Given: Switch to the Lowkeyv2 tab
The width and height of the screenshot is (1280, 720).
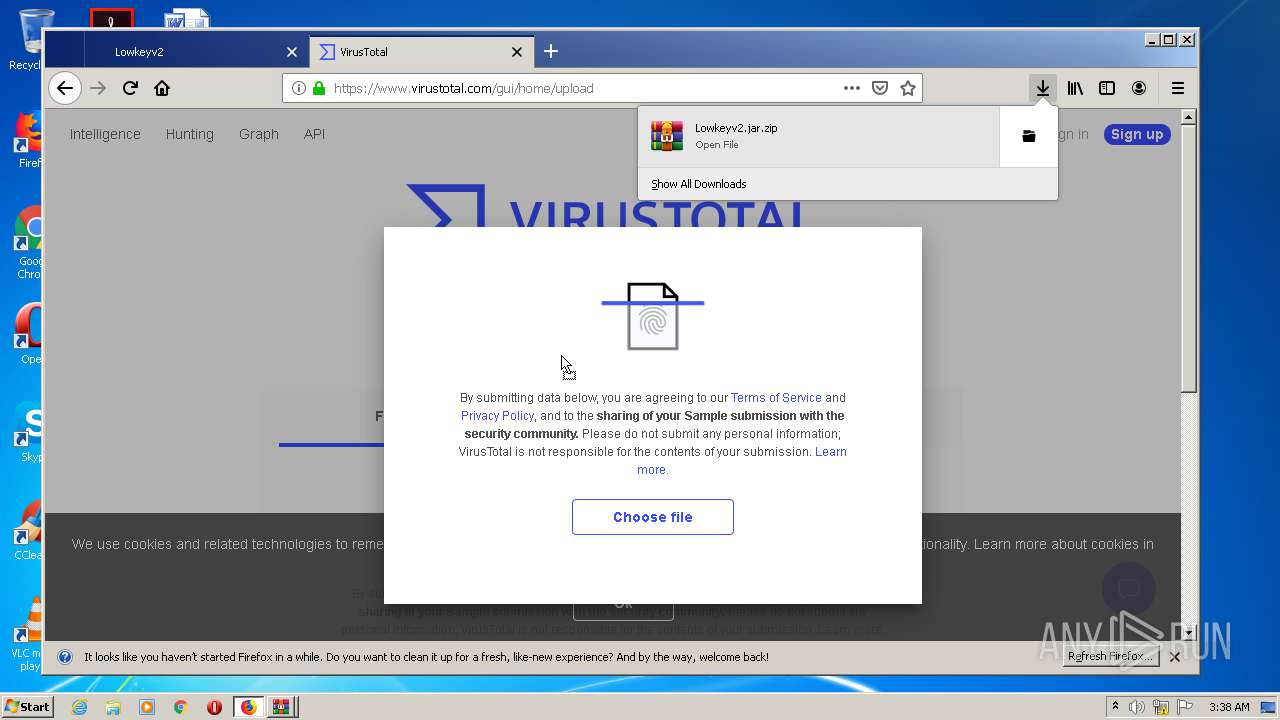Looking at the screenshot, I should click(198, 52).
